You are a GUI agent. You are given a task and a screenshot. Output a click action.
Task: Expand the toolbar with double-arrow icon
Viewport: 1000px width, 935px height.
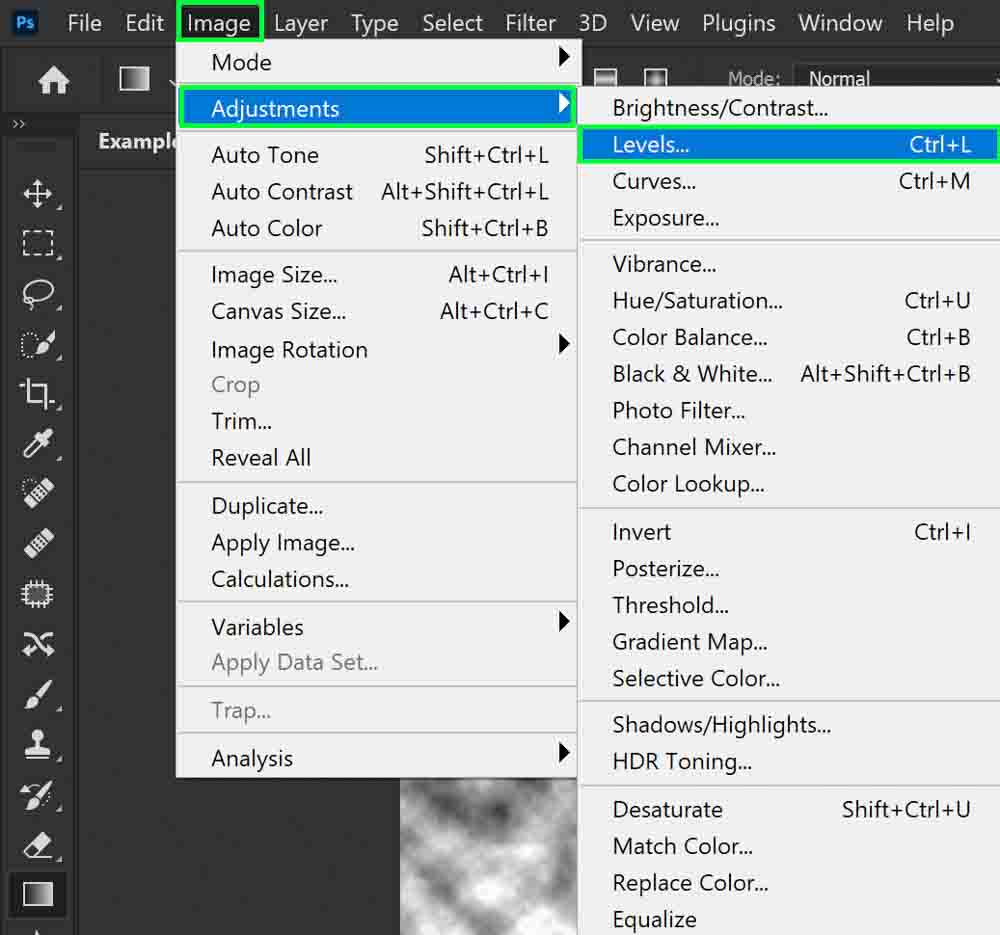click(x=19, y=124)
